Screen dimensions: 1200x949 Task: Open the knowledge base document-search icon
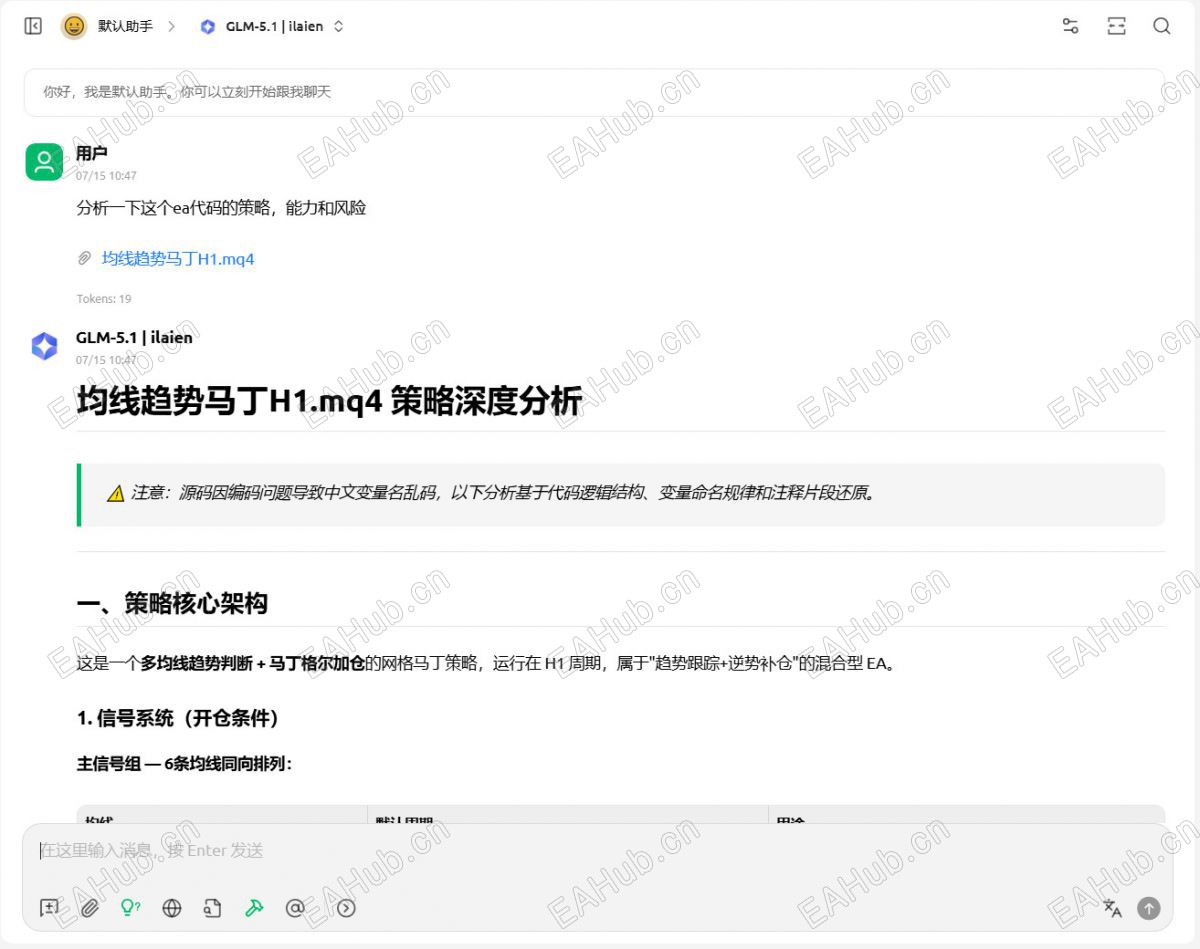tap(212, 908)
